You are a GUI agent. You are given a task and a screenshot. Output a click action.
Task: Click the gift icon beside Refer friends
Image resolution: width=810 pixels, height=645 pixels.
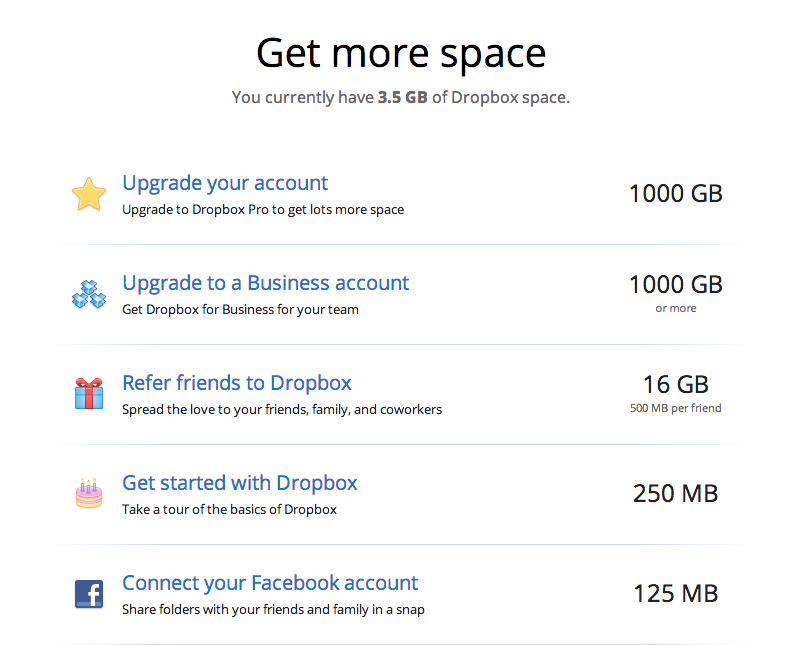[x=88, y=393]
